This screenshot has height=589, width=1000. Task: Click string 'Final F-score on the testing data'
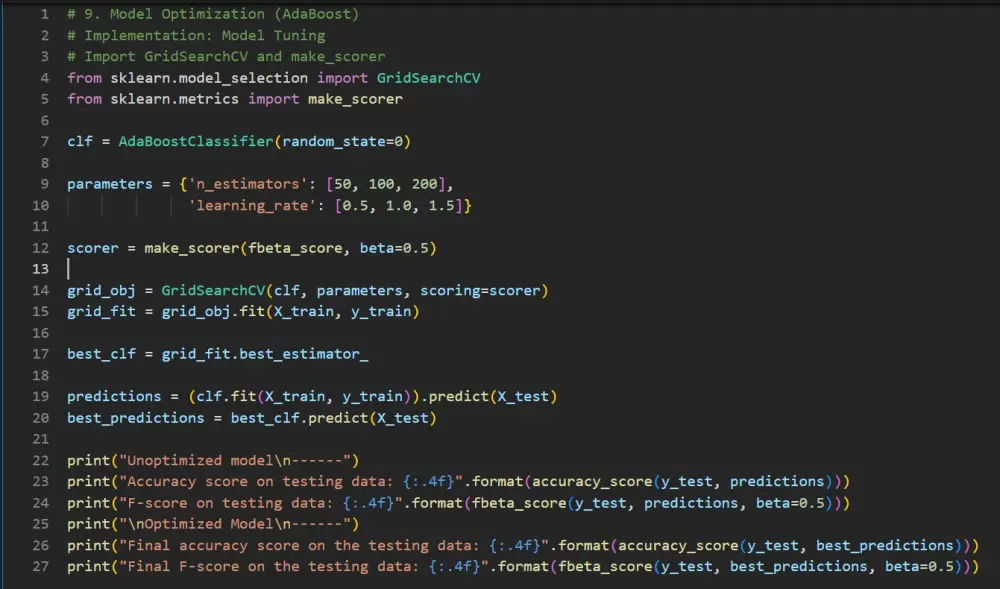click(x=270, y=567)
